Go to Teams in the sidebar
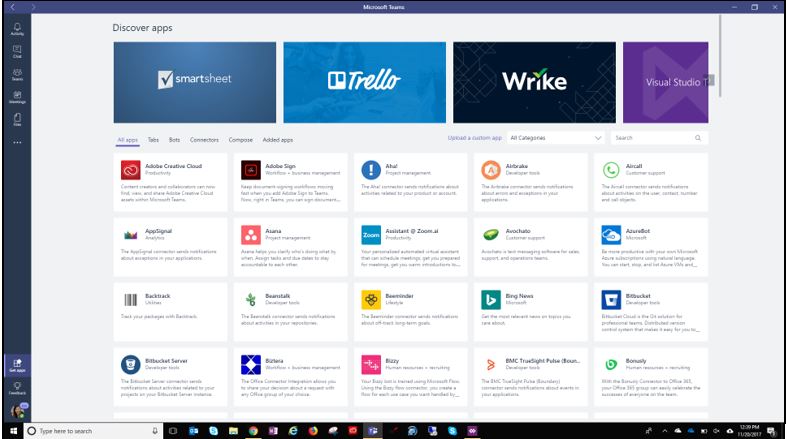787x439 pixels. (17, 74)
